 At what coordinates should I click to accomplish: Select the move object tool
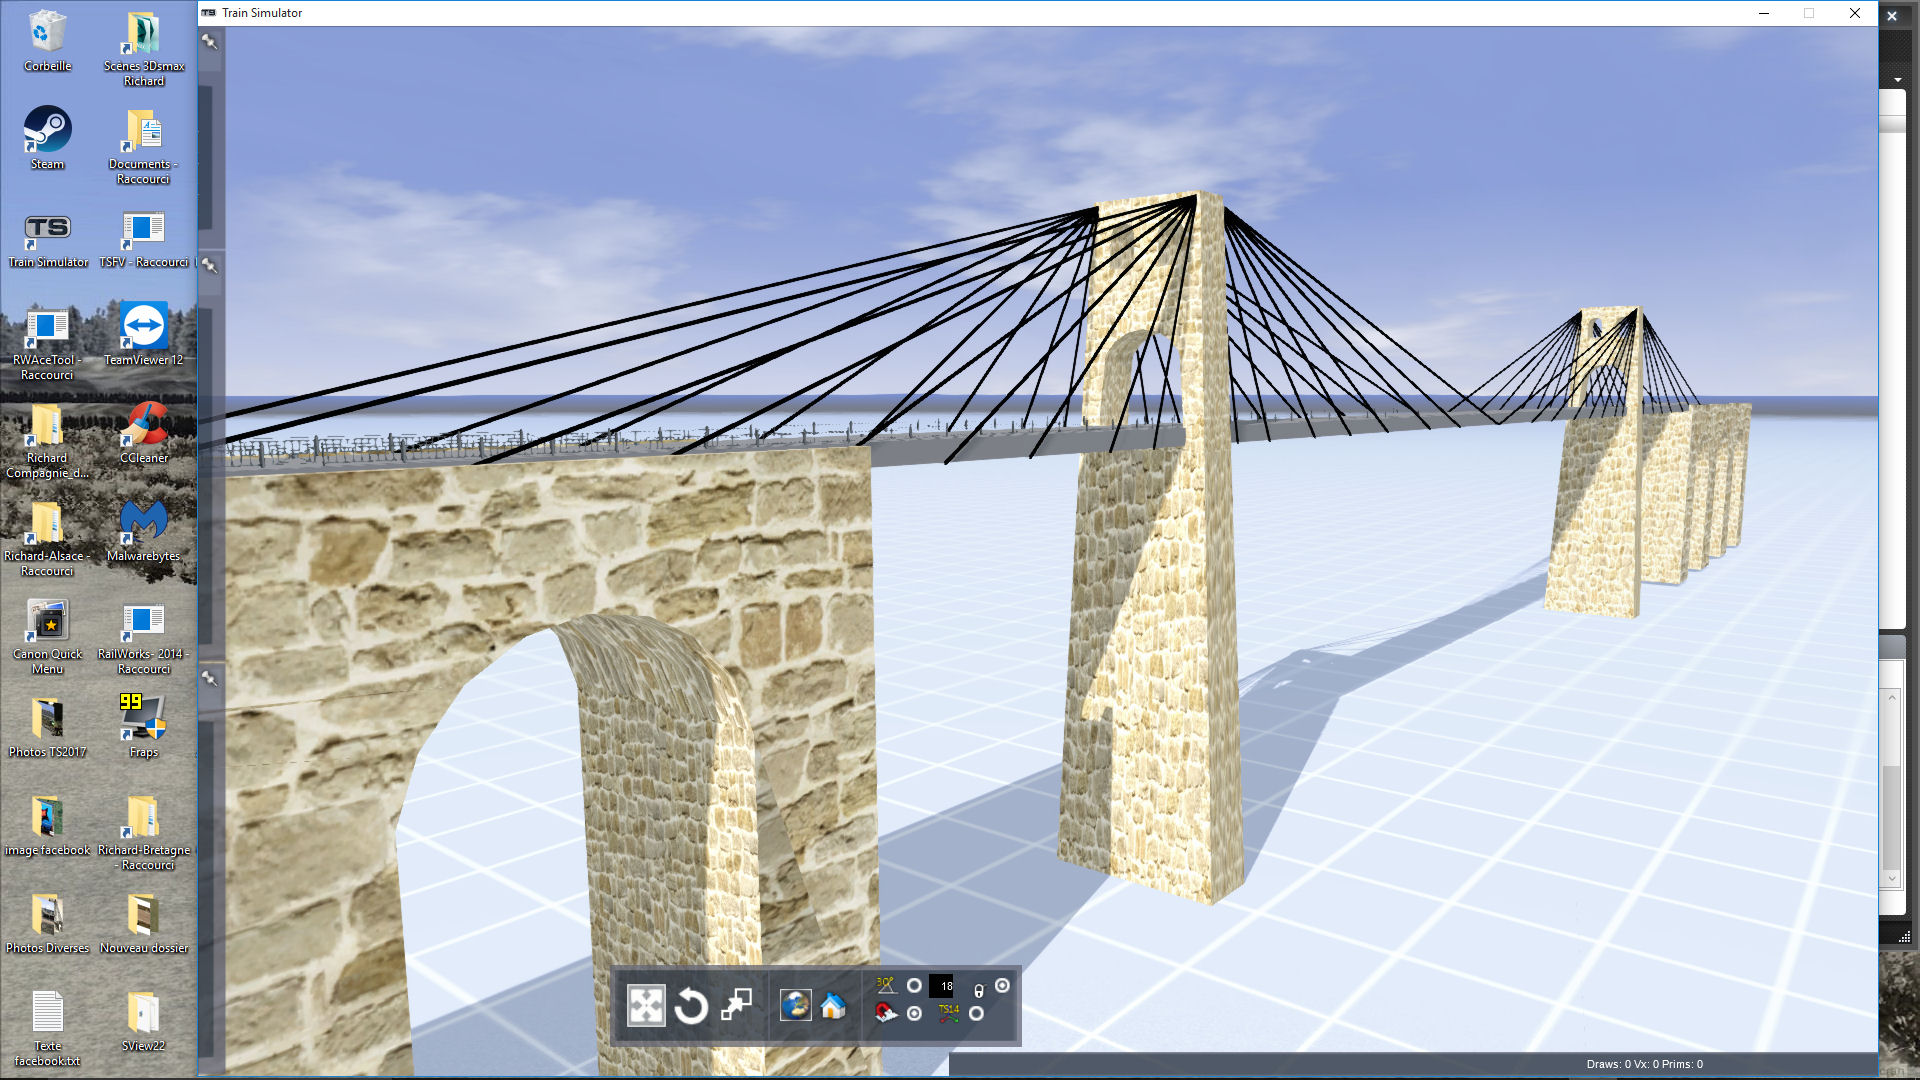point(645,1005)
